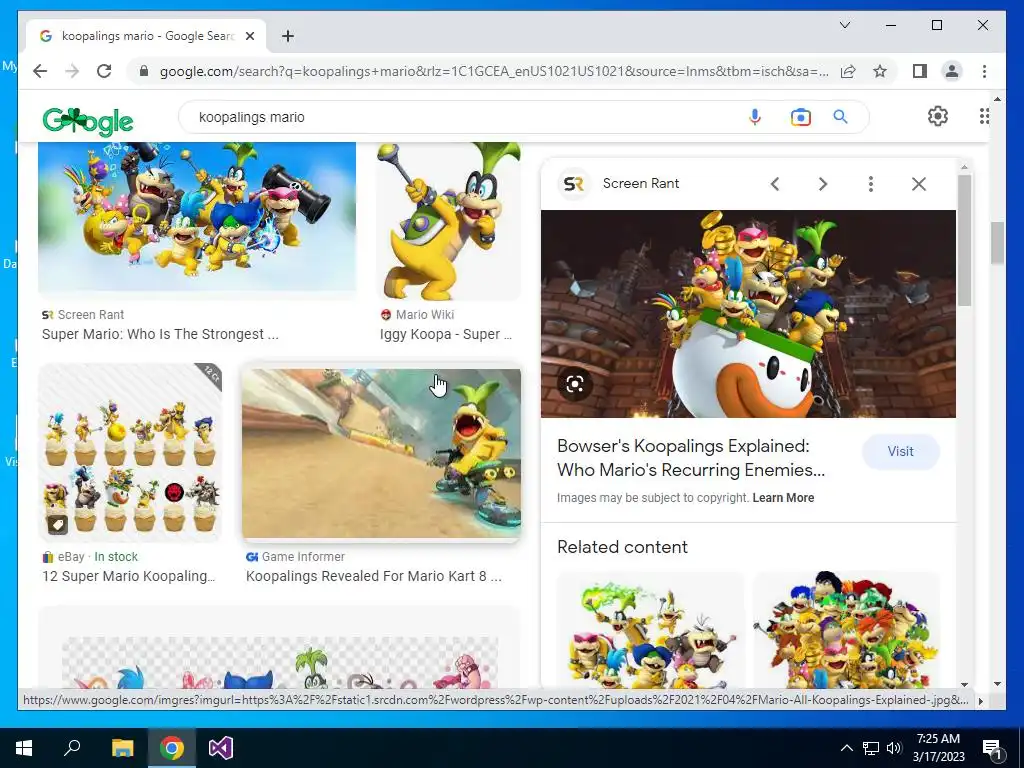
Task: Go to Google home via logo
Action: [88, 121]
